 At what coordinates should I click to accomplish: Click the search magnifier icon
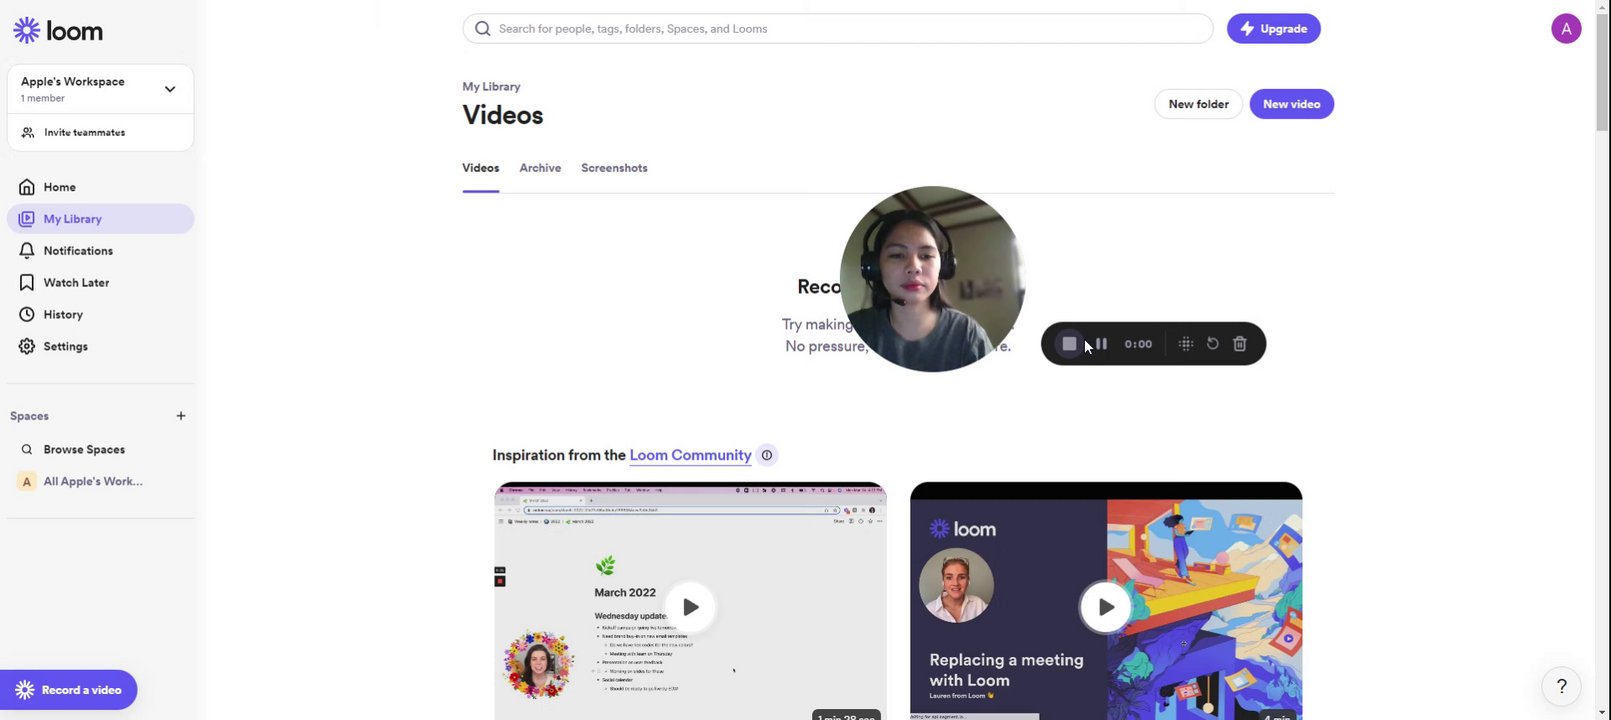click(483, 29)
